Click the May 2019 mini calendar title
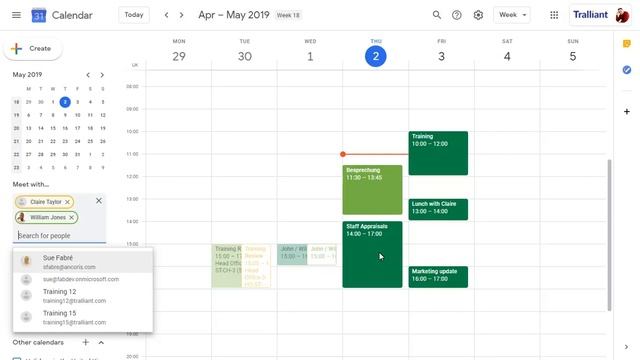Image resolution: width=640 pixels, height=360 pixels. click(27, 75)
